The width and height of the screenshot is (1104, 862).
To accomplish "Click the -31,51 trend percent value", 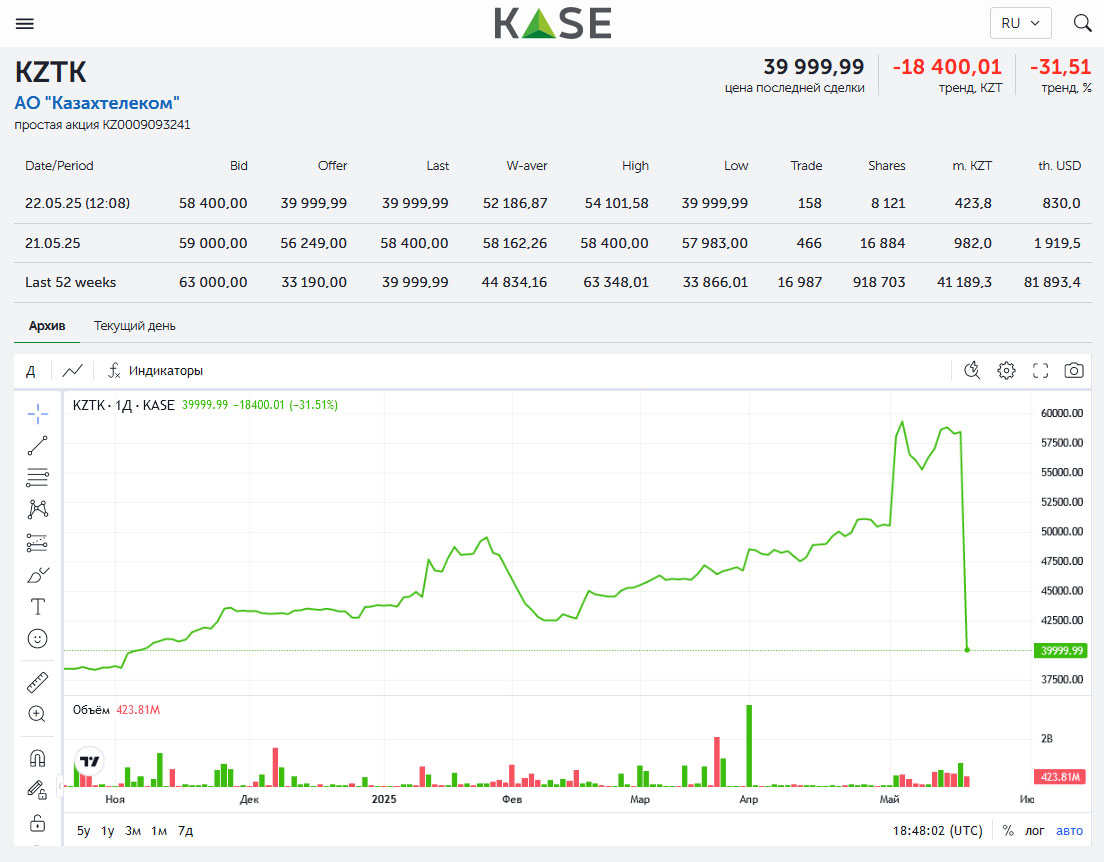I will point(1060,67).
